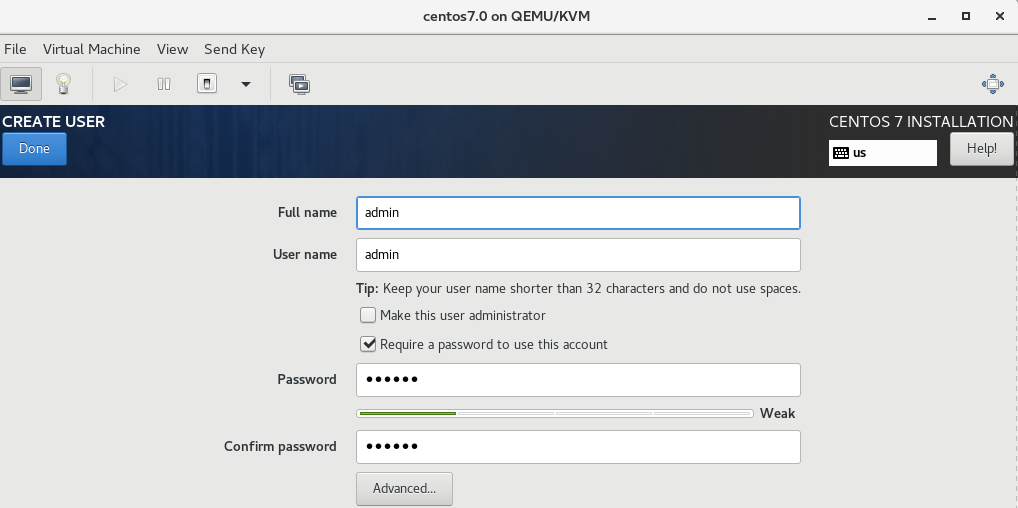
Task: Focus the User name field
Action: pyautogui.click(x=578, y=255)
